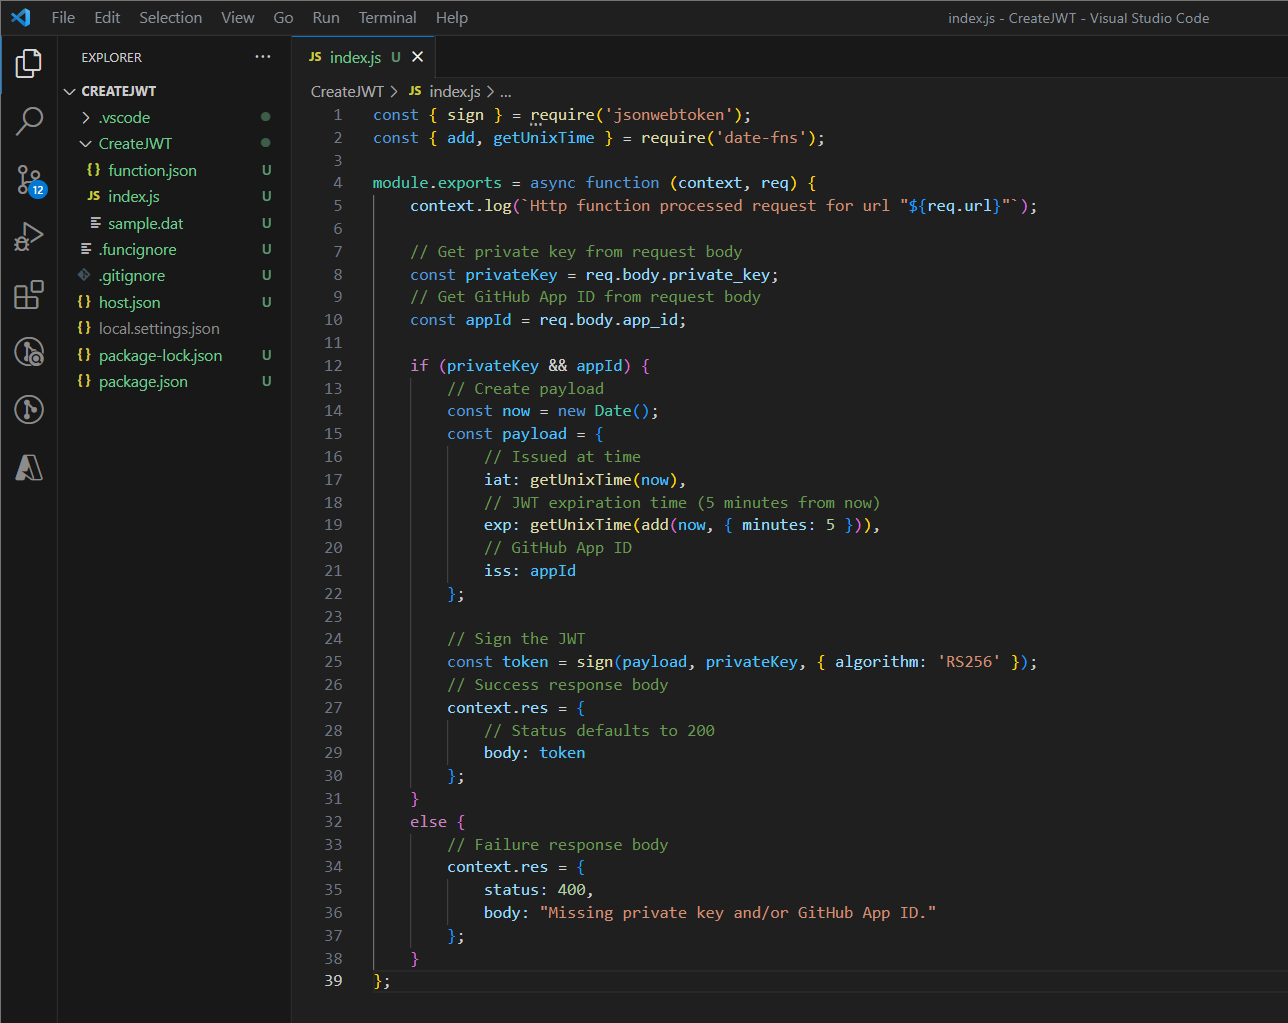Screen dimensions: 1288x1023
Task: Open package-lock.json in Explorer
Action: pyautogui.click(x=160, y=355)
